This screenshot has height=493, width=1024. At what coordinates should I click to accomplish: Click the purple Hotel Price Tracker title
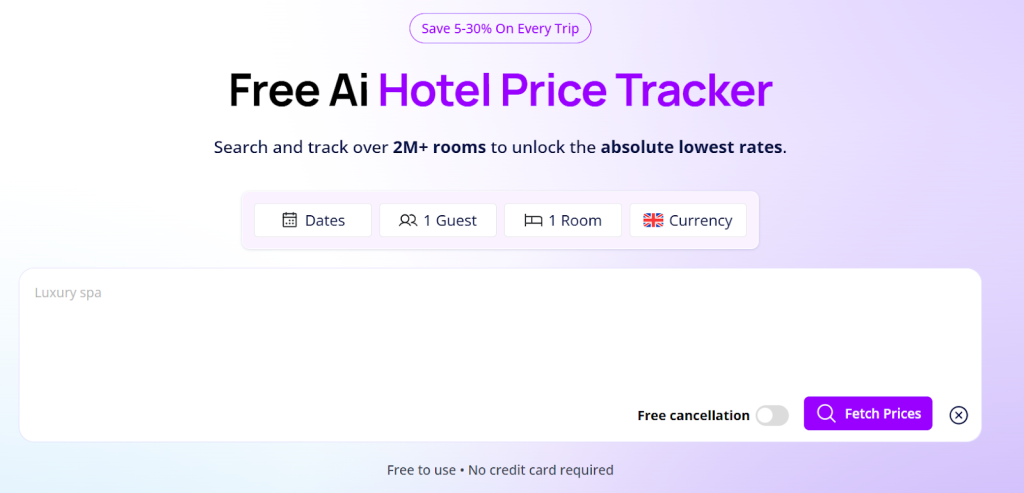pyautogui.click(x=575, y=90)
